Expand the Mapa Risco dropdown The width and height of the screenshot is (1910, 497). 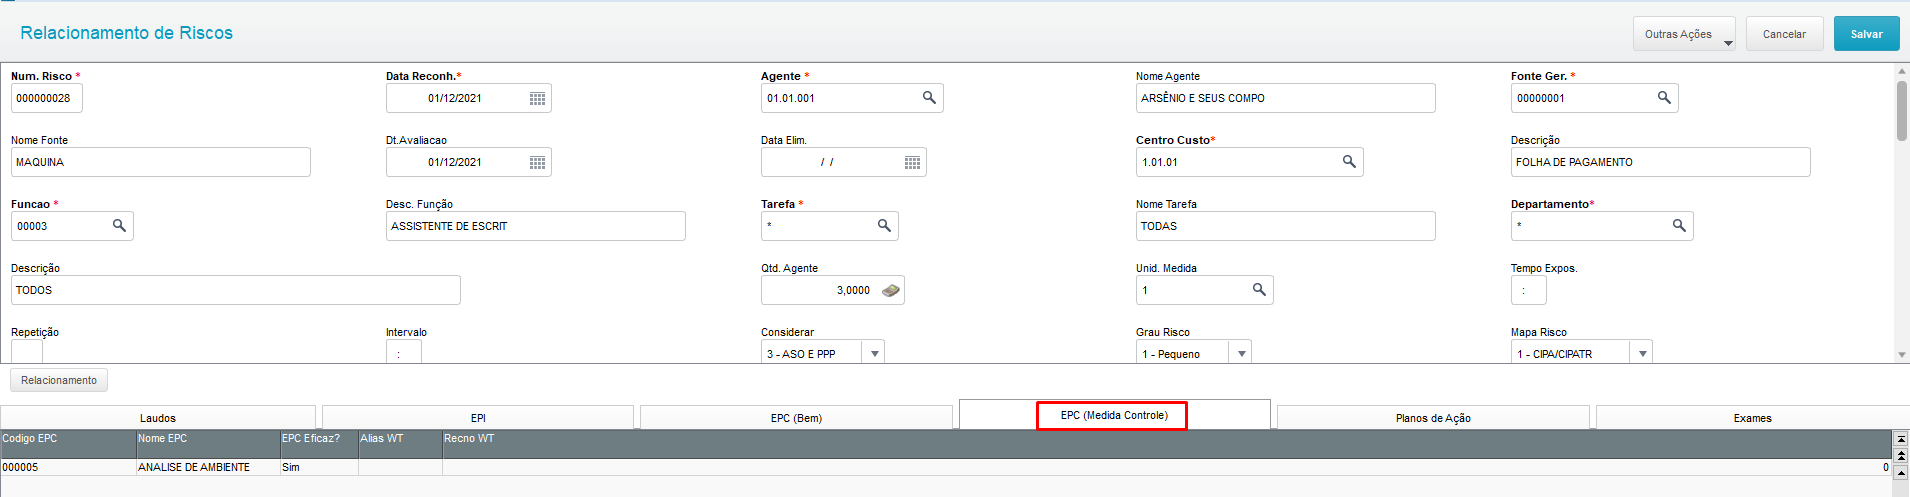[x=1642, y=353]
